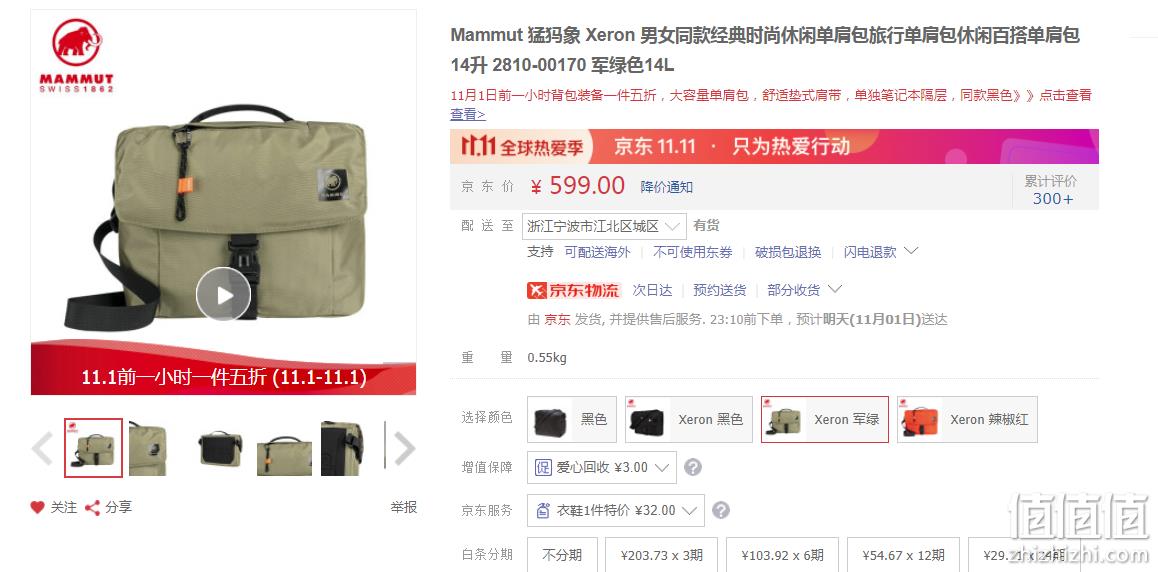Show previous thumbnails with left arrow

click(x=43, y=449)
